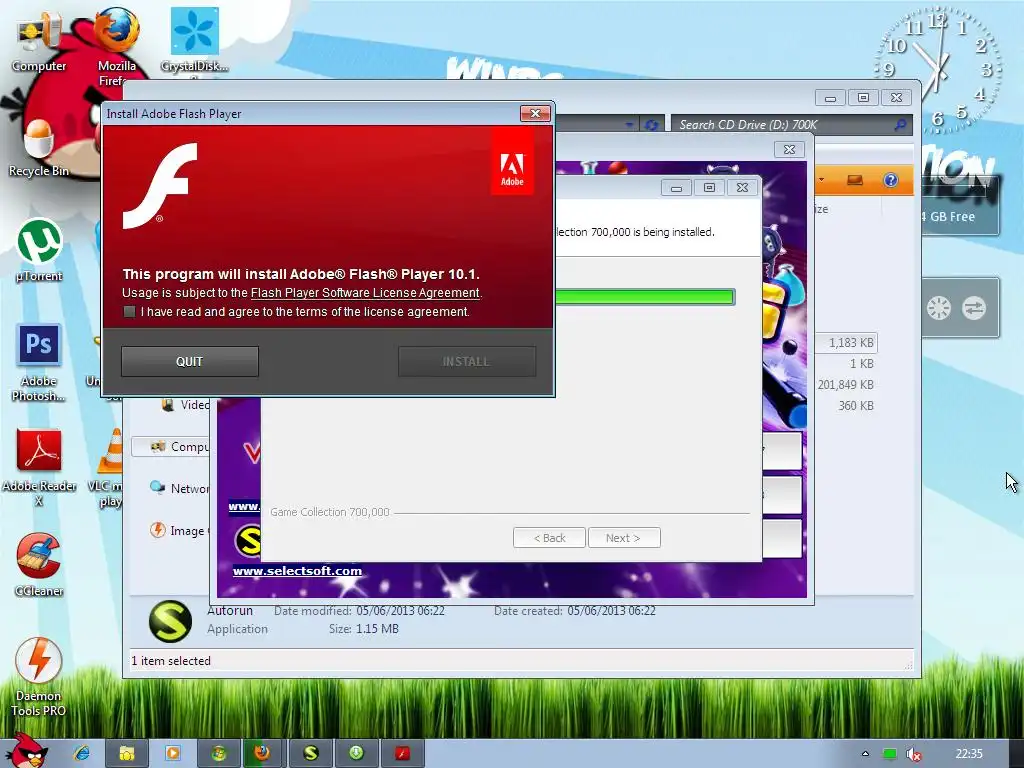Screen dimensions: 1024x768
Task: Open Explorer help with the question mark icon
Action: 890,180
